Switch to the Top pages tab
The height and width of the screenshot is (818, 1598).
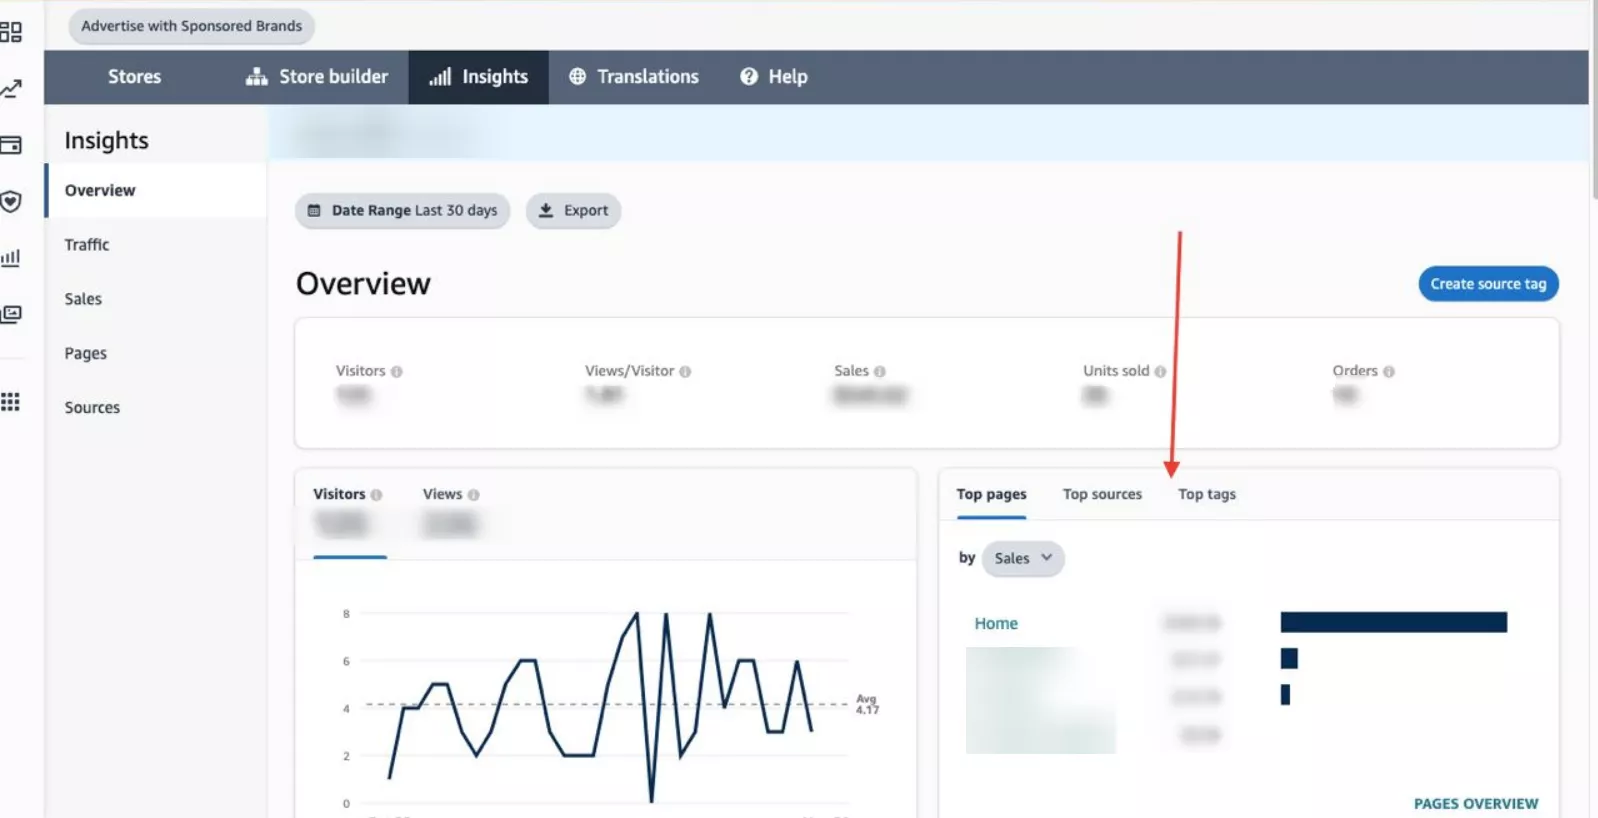pyautogui.click(x=991, y=495)
